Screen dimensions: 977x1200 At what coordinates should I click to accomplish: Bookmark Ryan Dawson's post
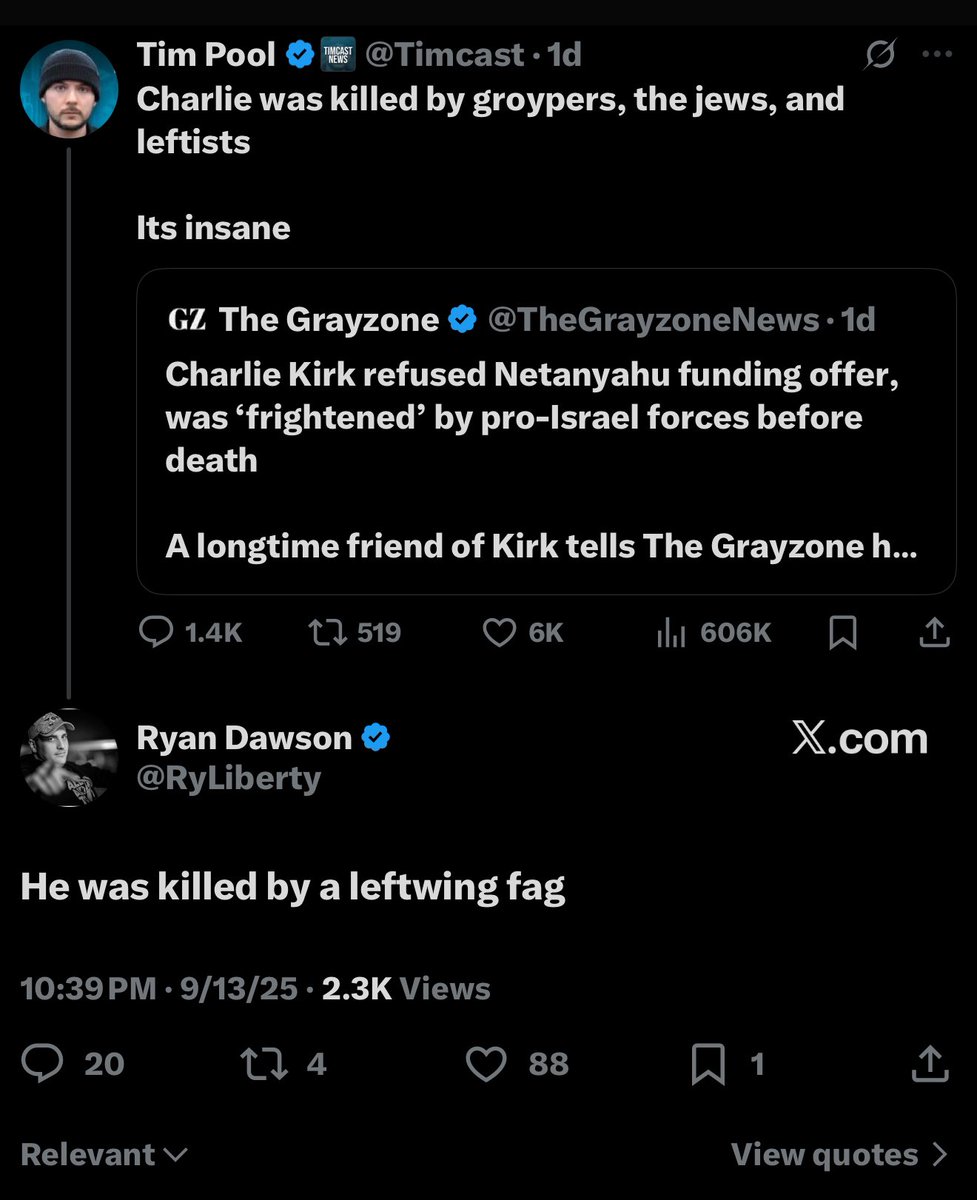click(x=708, y=1064)
